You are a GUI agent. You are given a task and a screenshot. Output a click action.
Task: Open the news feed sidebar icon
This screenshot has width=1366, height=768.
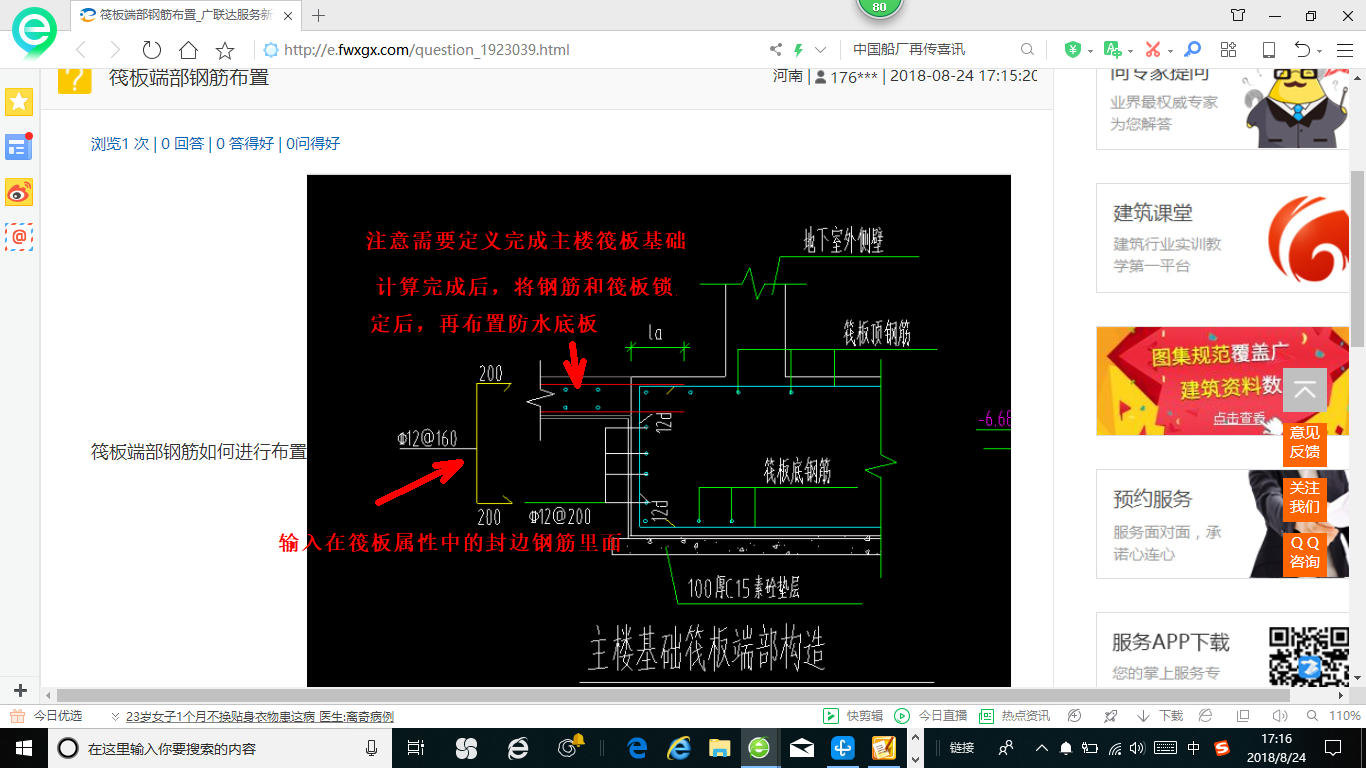pos(19,146)
